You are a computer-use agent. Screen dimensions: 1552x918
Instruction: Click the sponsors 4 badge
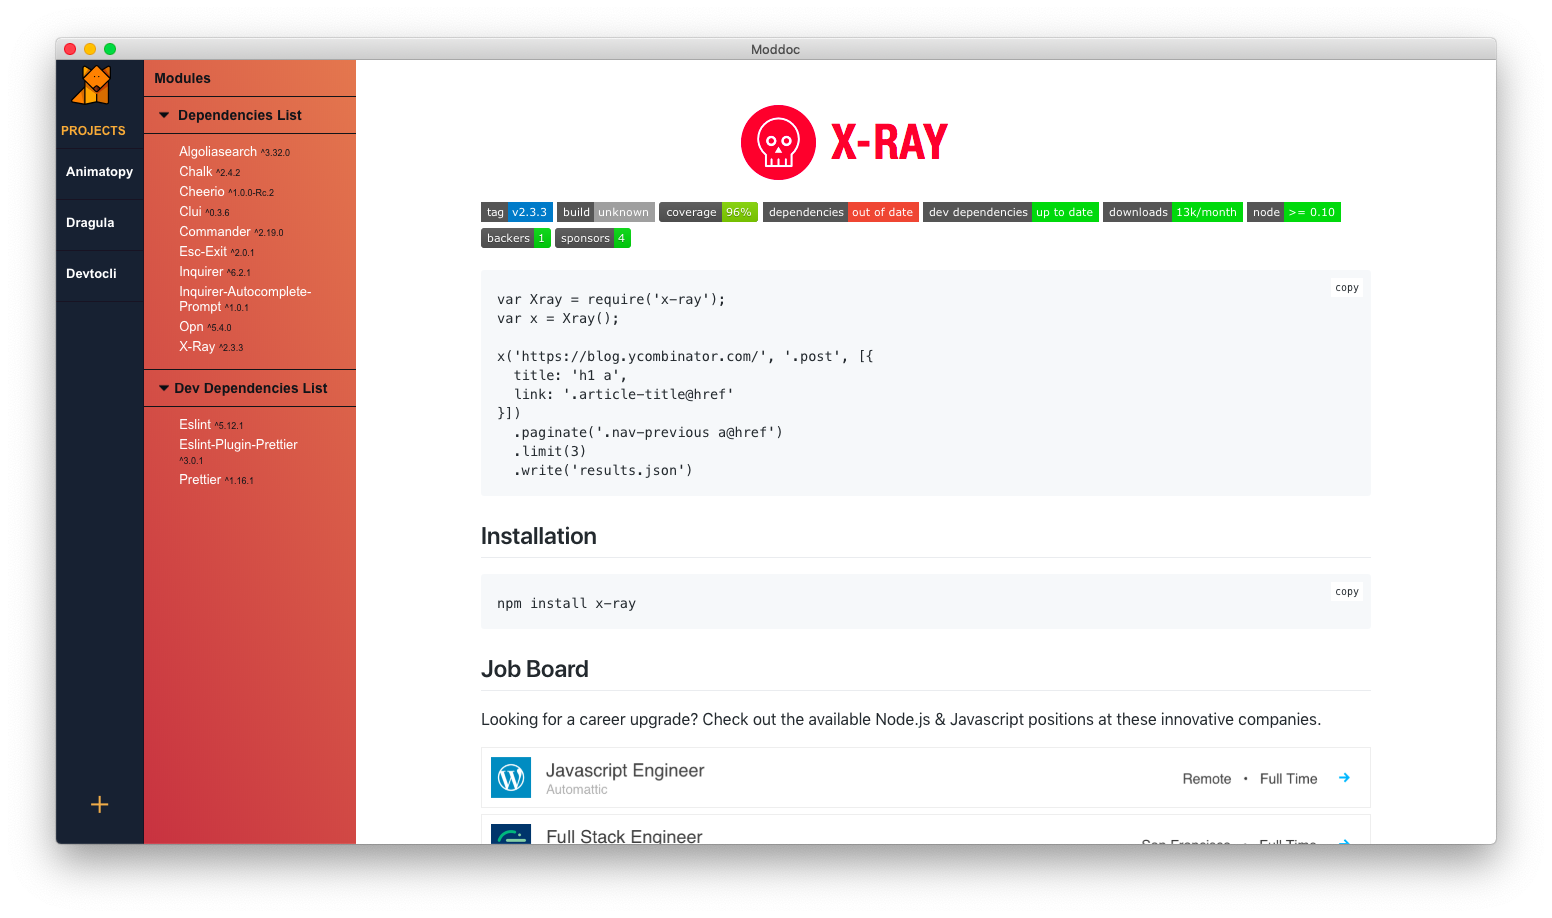coord(593,238)
